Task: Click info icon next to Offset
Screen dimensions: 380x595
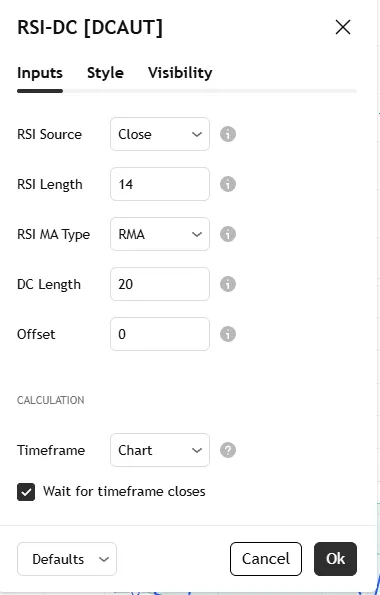Action: (x=228, y=334)
